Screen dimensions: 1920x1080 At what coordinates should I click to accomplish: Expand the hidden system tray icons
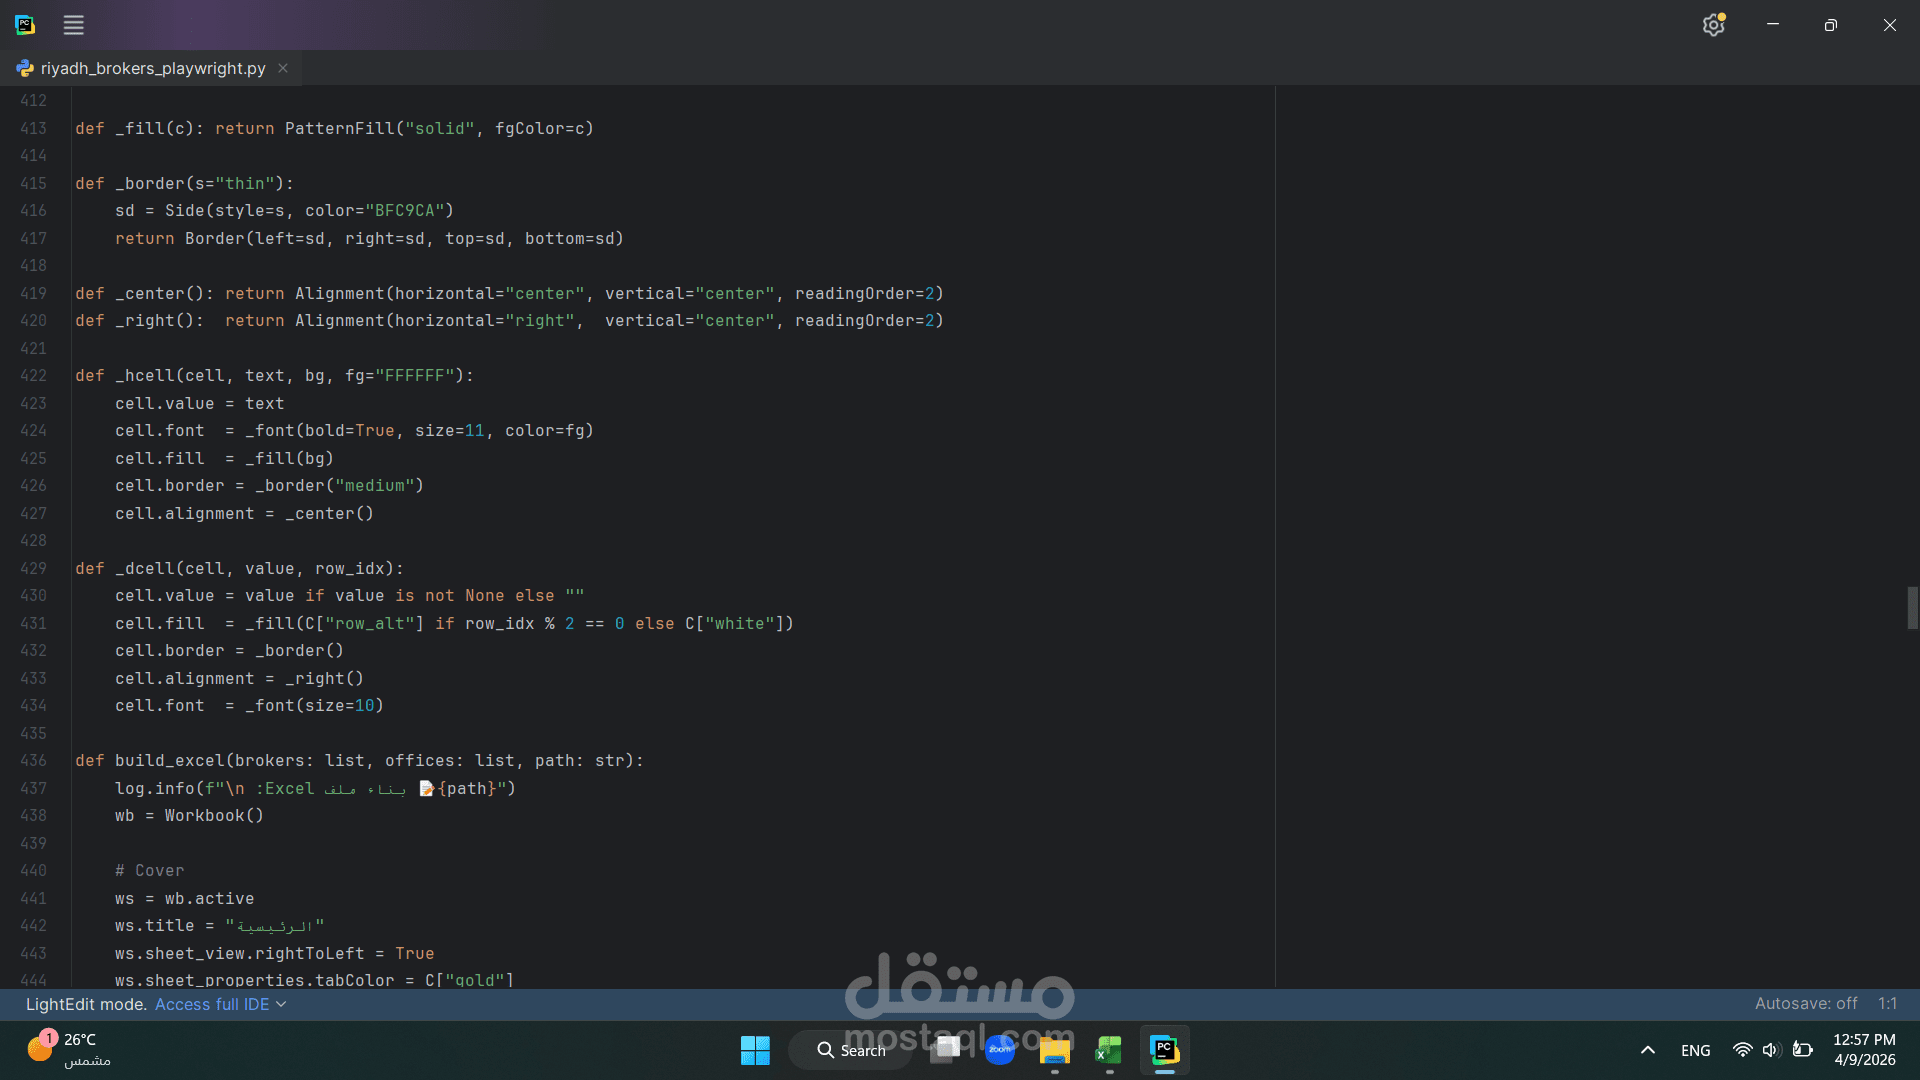coord(1648,1050)
